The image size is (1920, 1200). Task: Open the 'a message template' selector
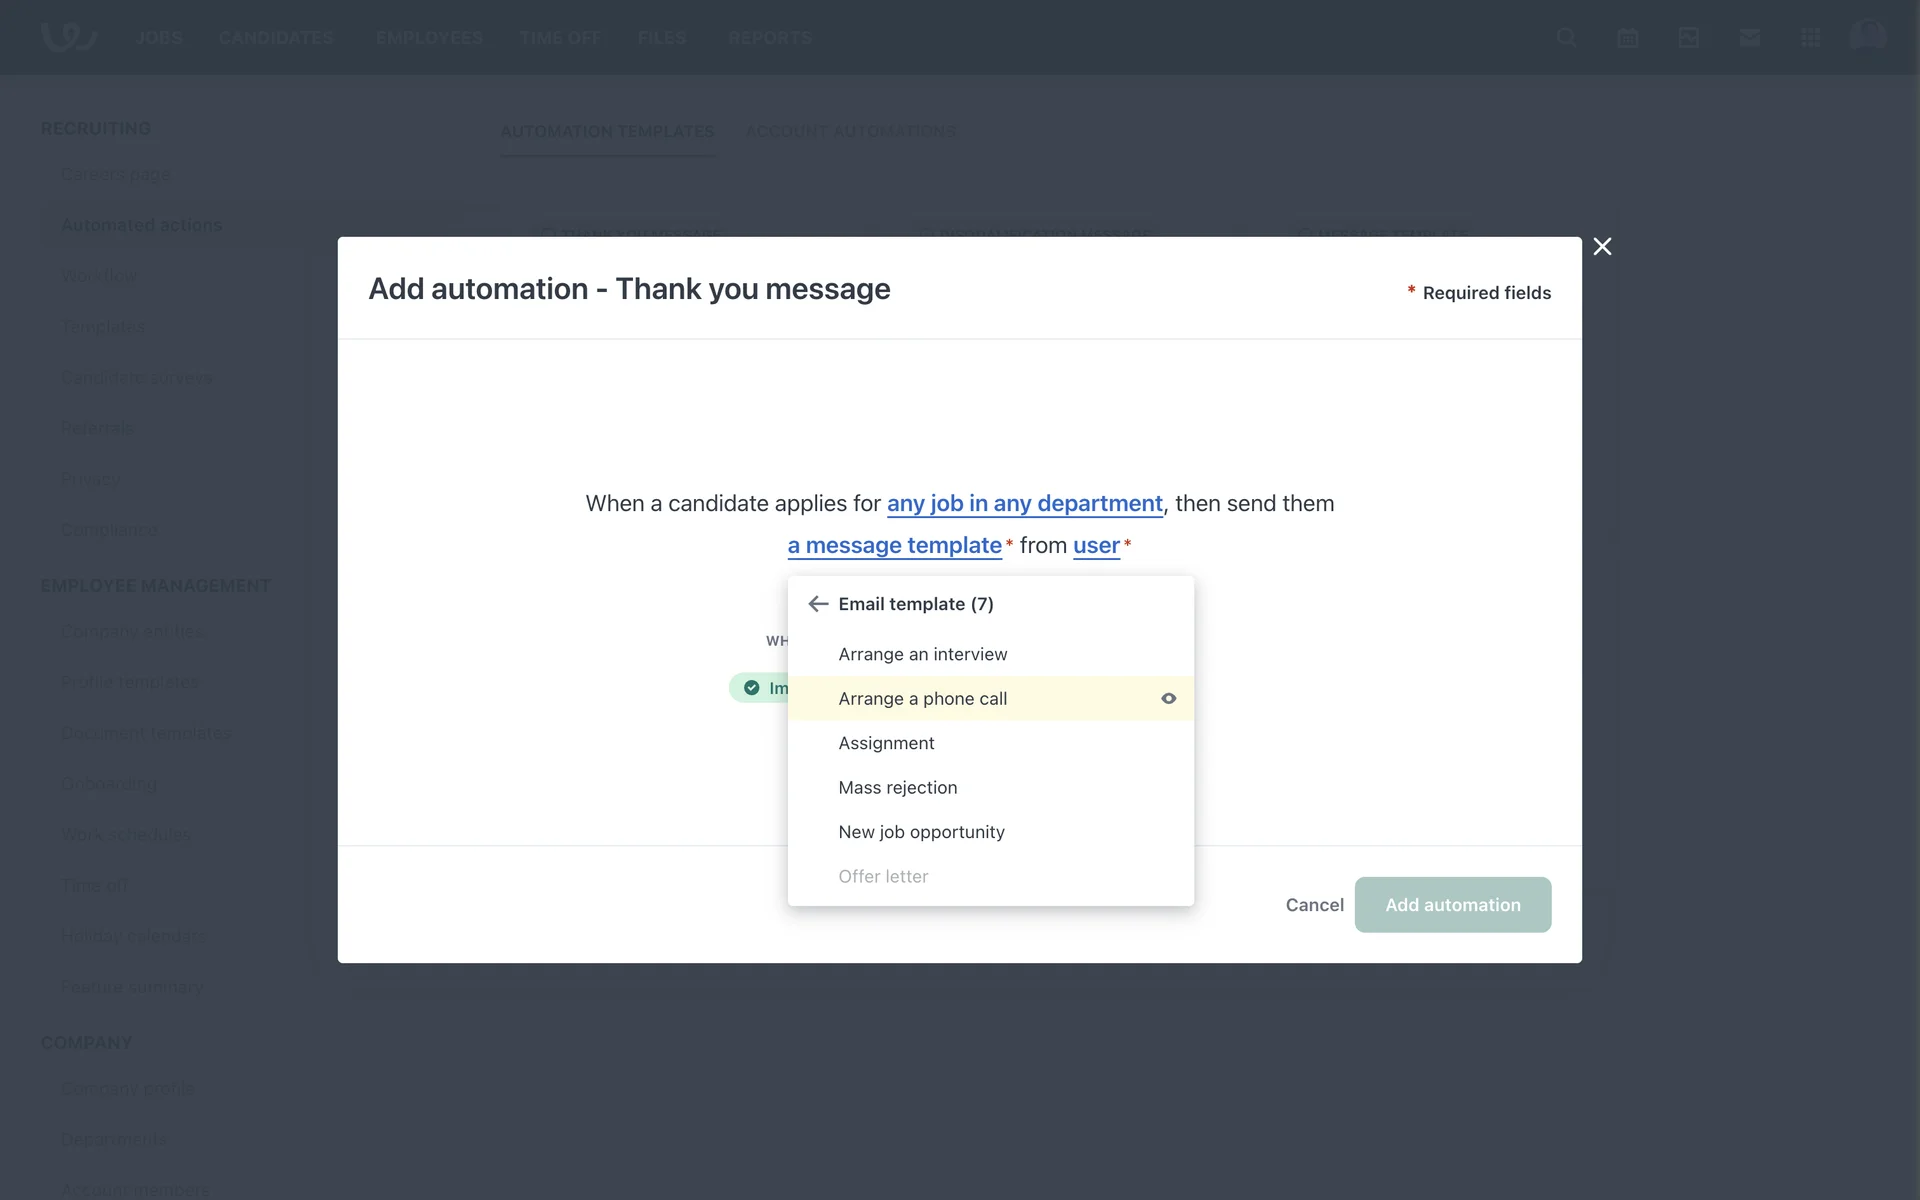894,546
